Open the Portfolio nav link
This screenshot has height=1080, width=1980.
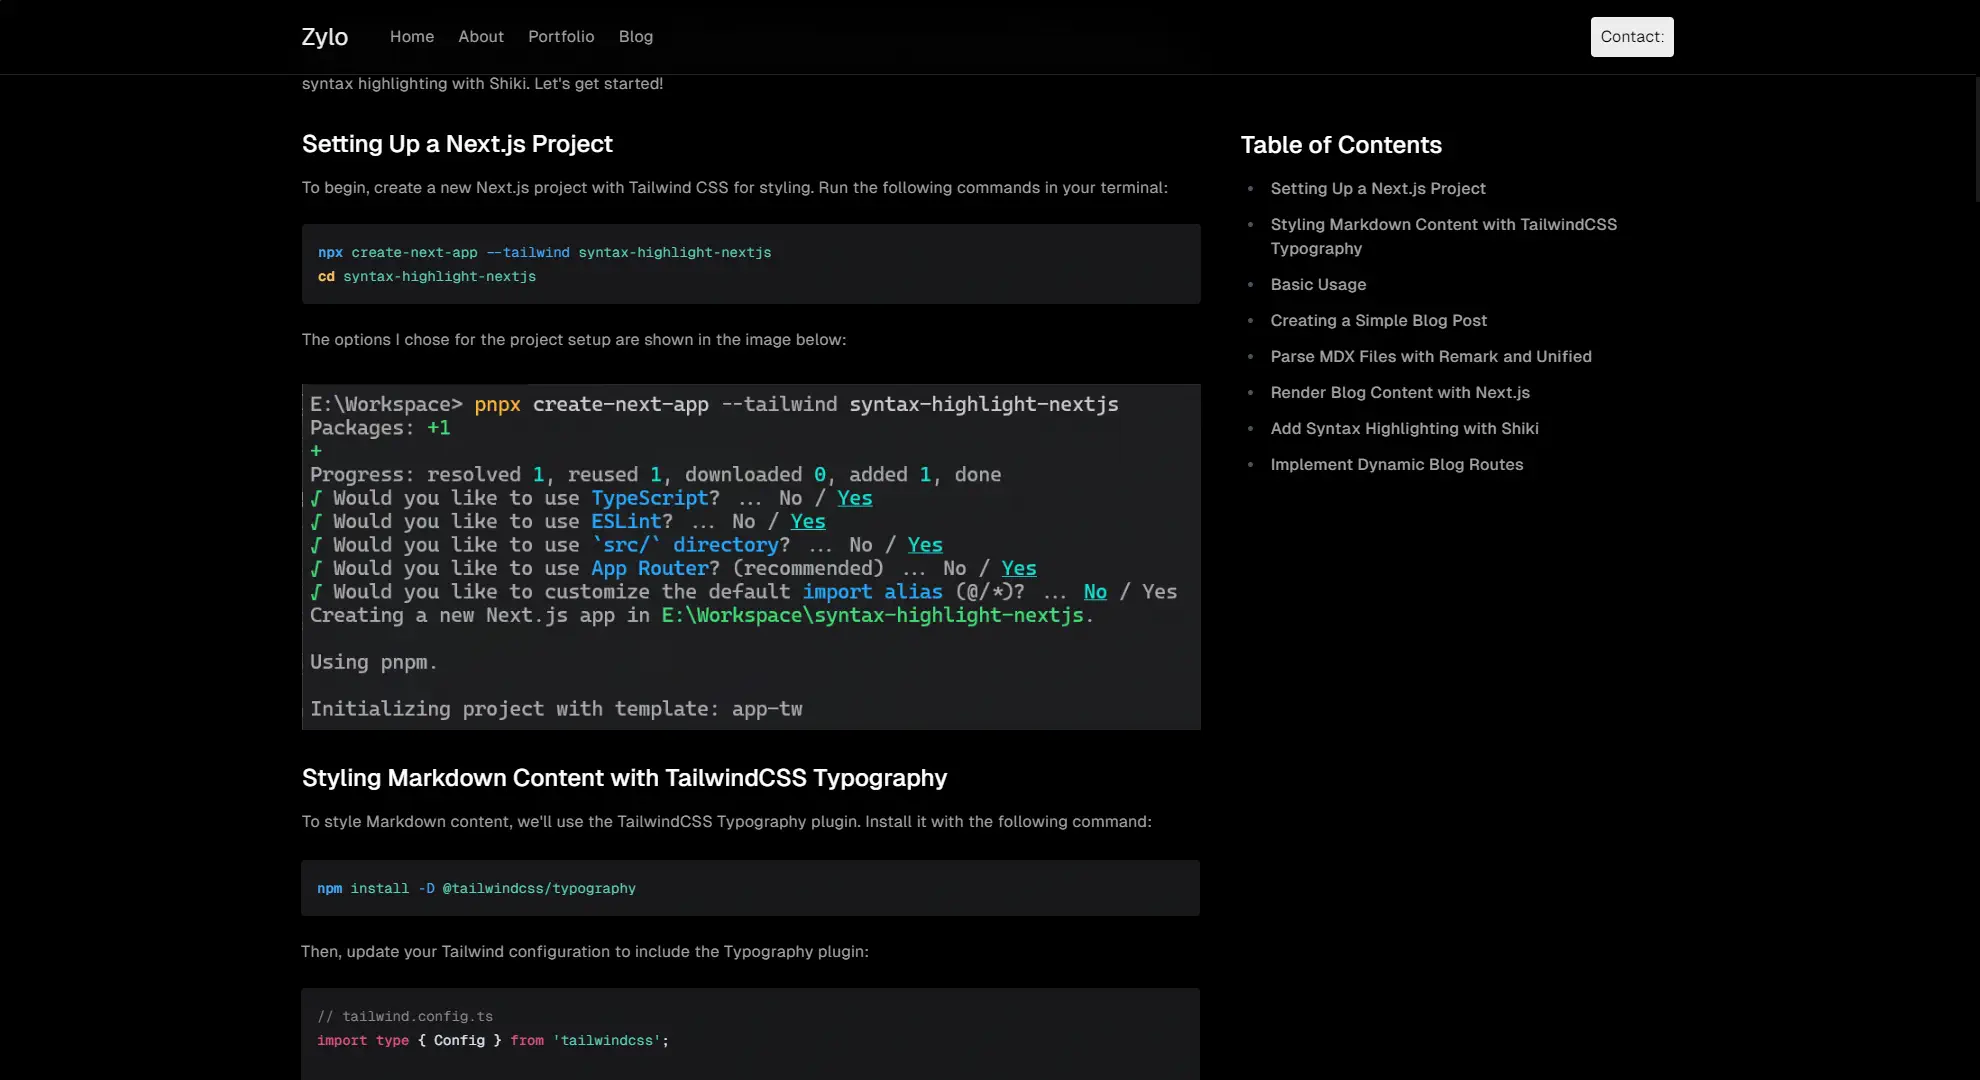click(x=560, y=37)
